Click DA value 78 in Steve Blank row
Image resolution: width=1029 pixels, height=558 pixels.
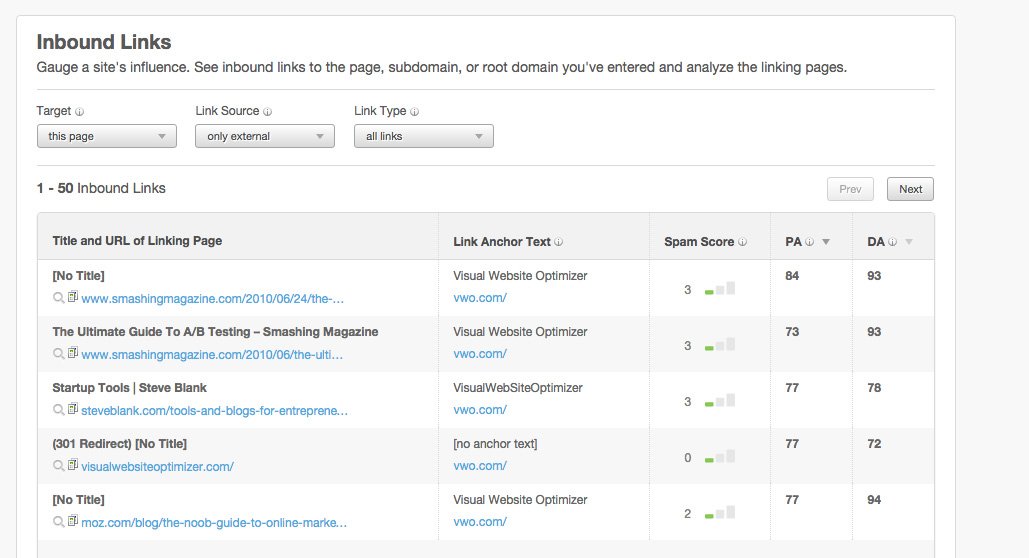(x=874, y=387)
